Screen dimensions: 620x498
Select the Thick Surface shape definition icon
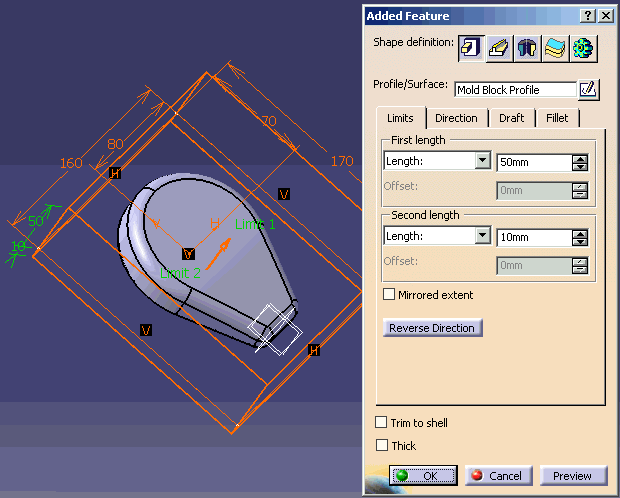pos(555,46)
